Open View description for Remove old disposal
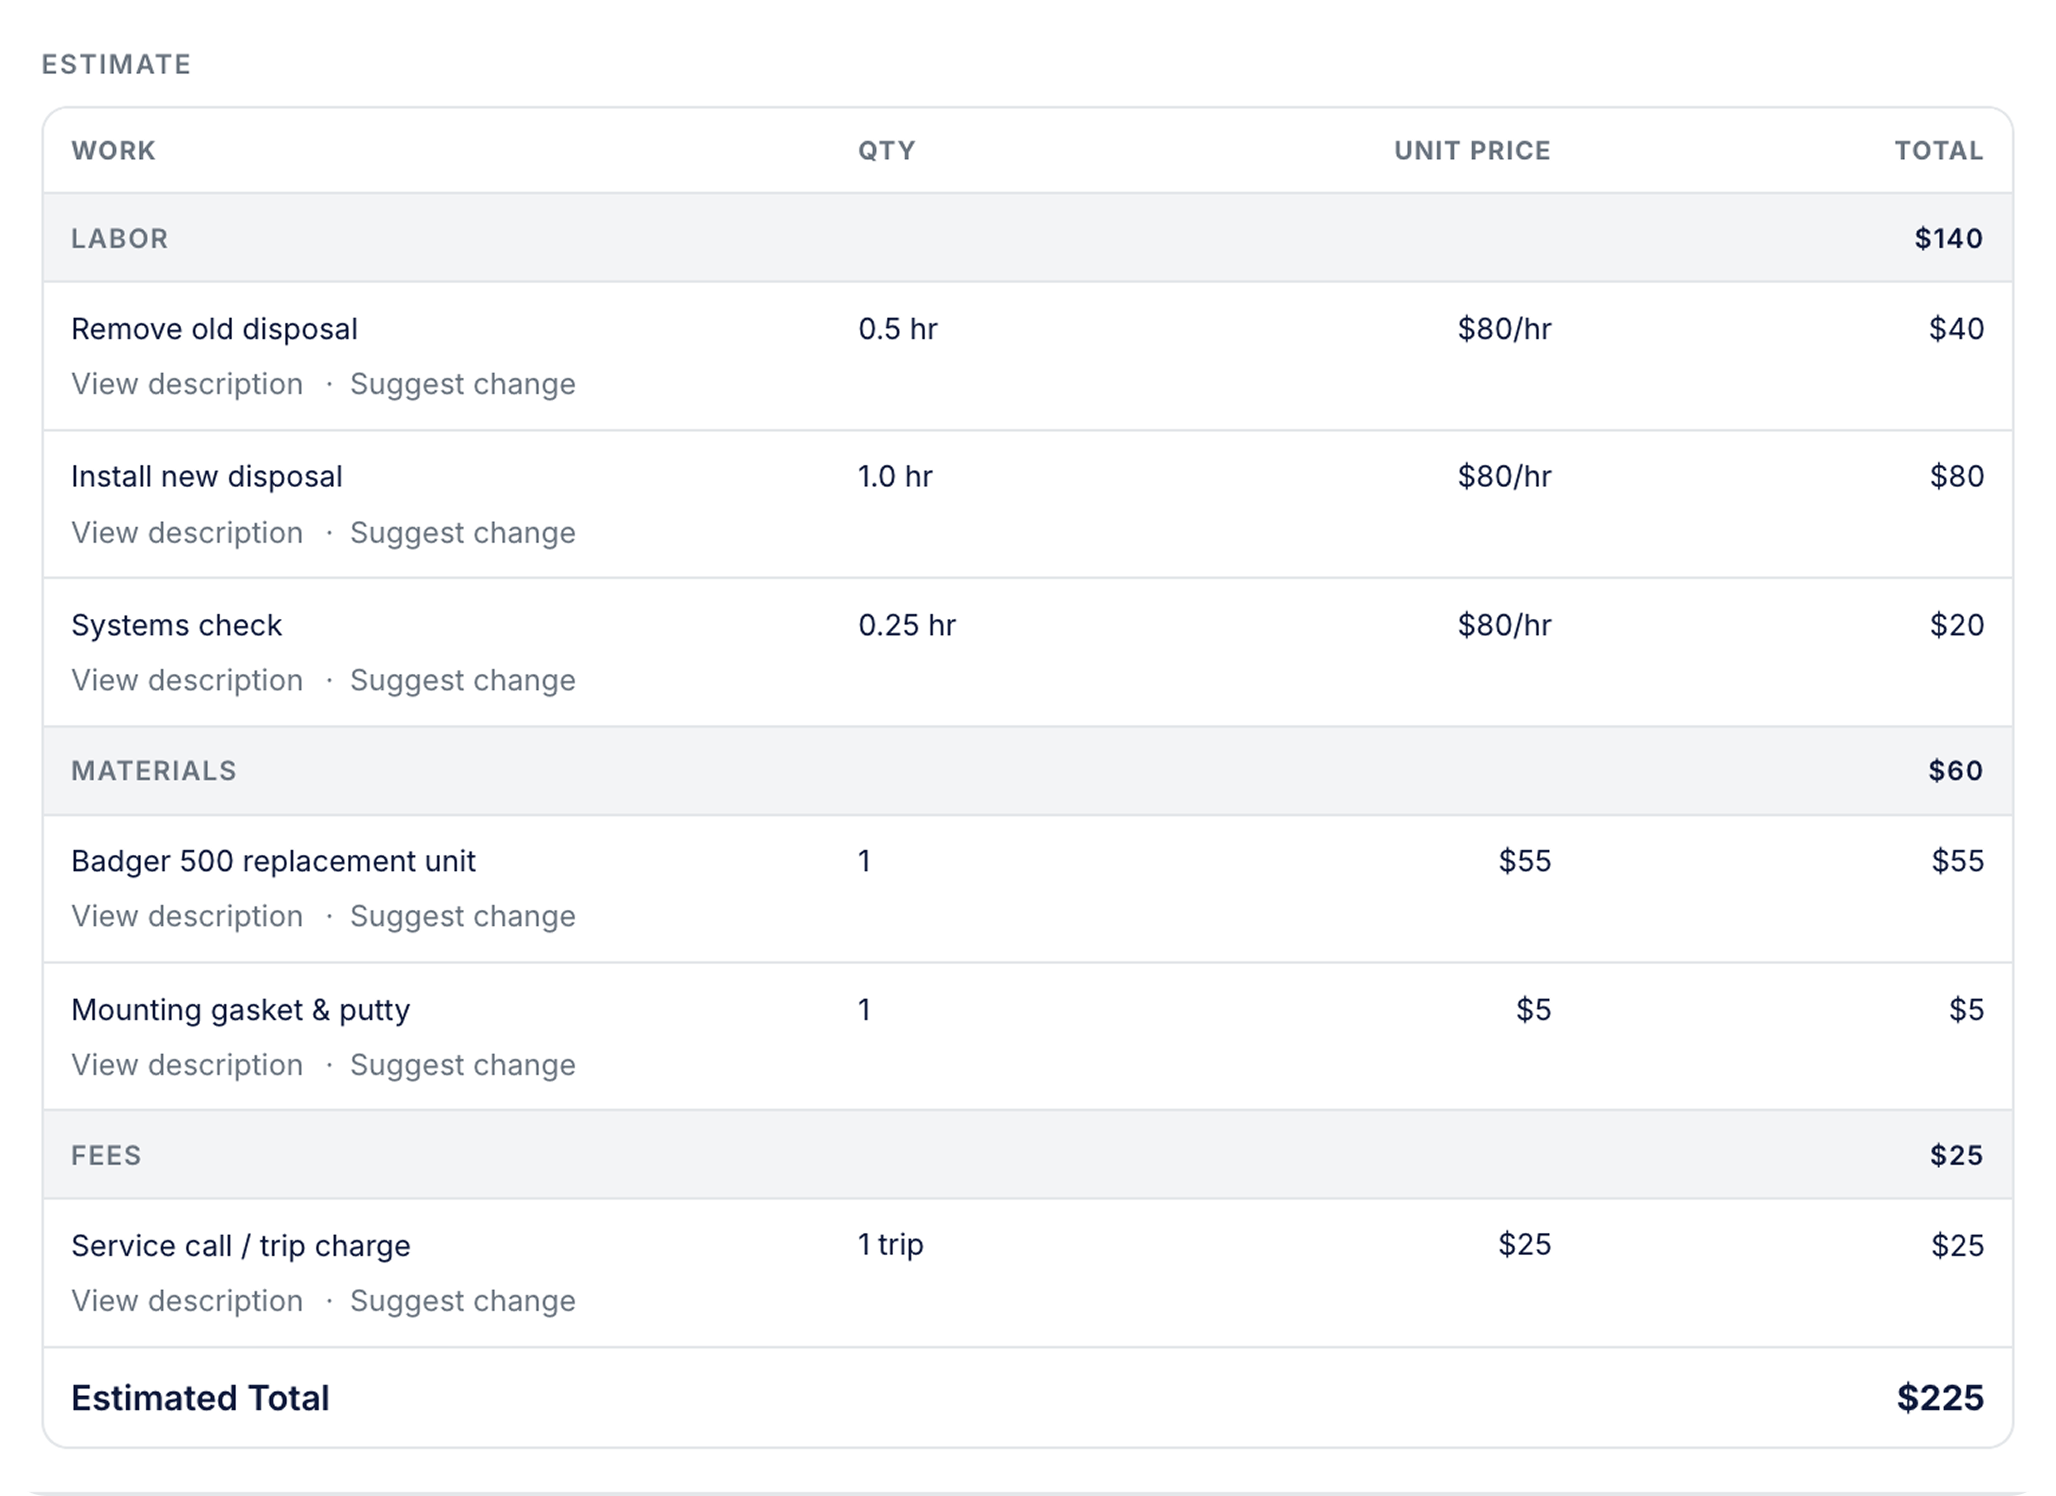This screenshot has height=1496, width=2056. (187, 384)
